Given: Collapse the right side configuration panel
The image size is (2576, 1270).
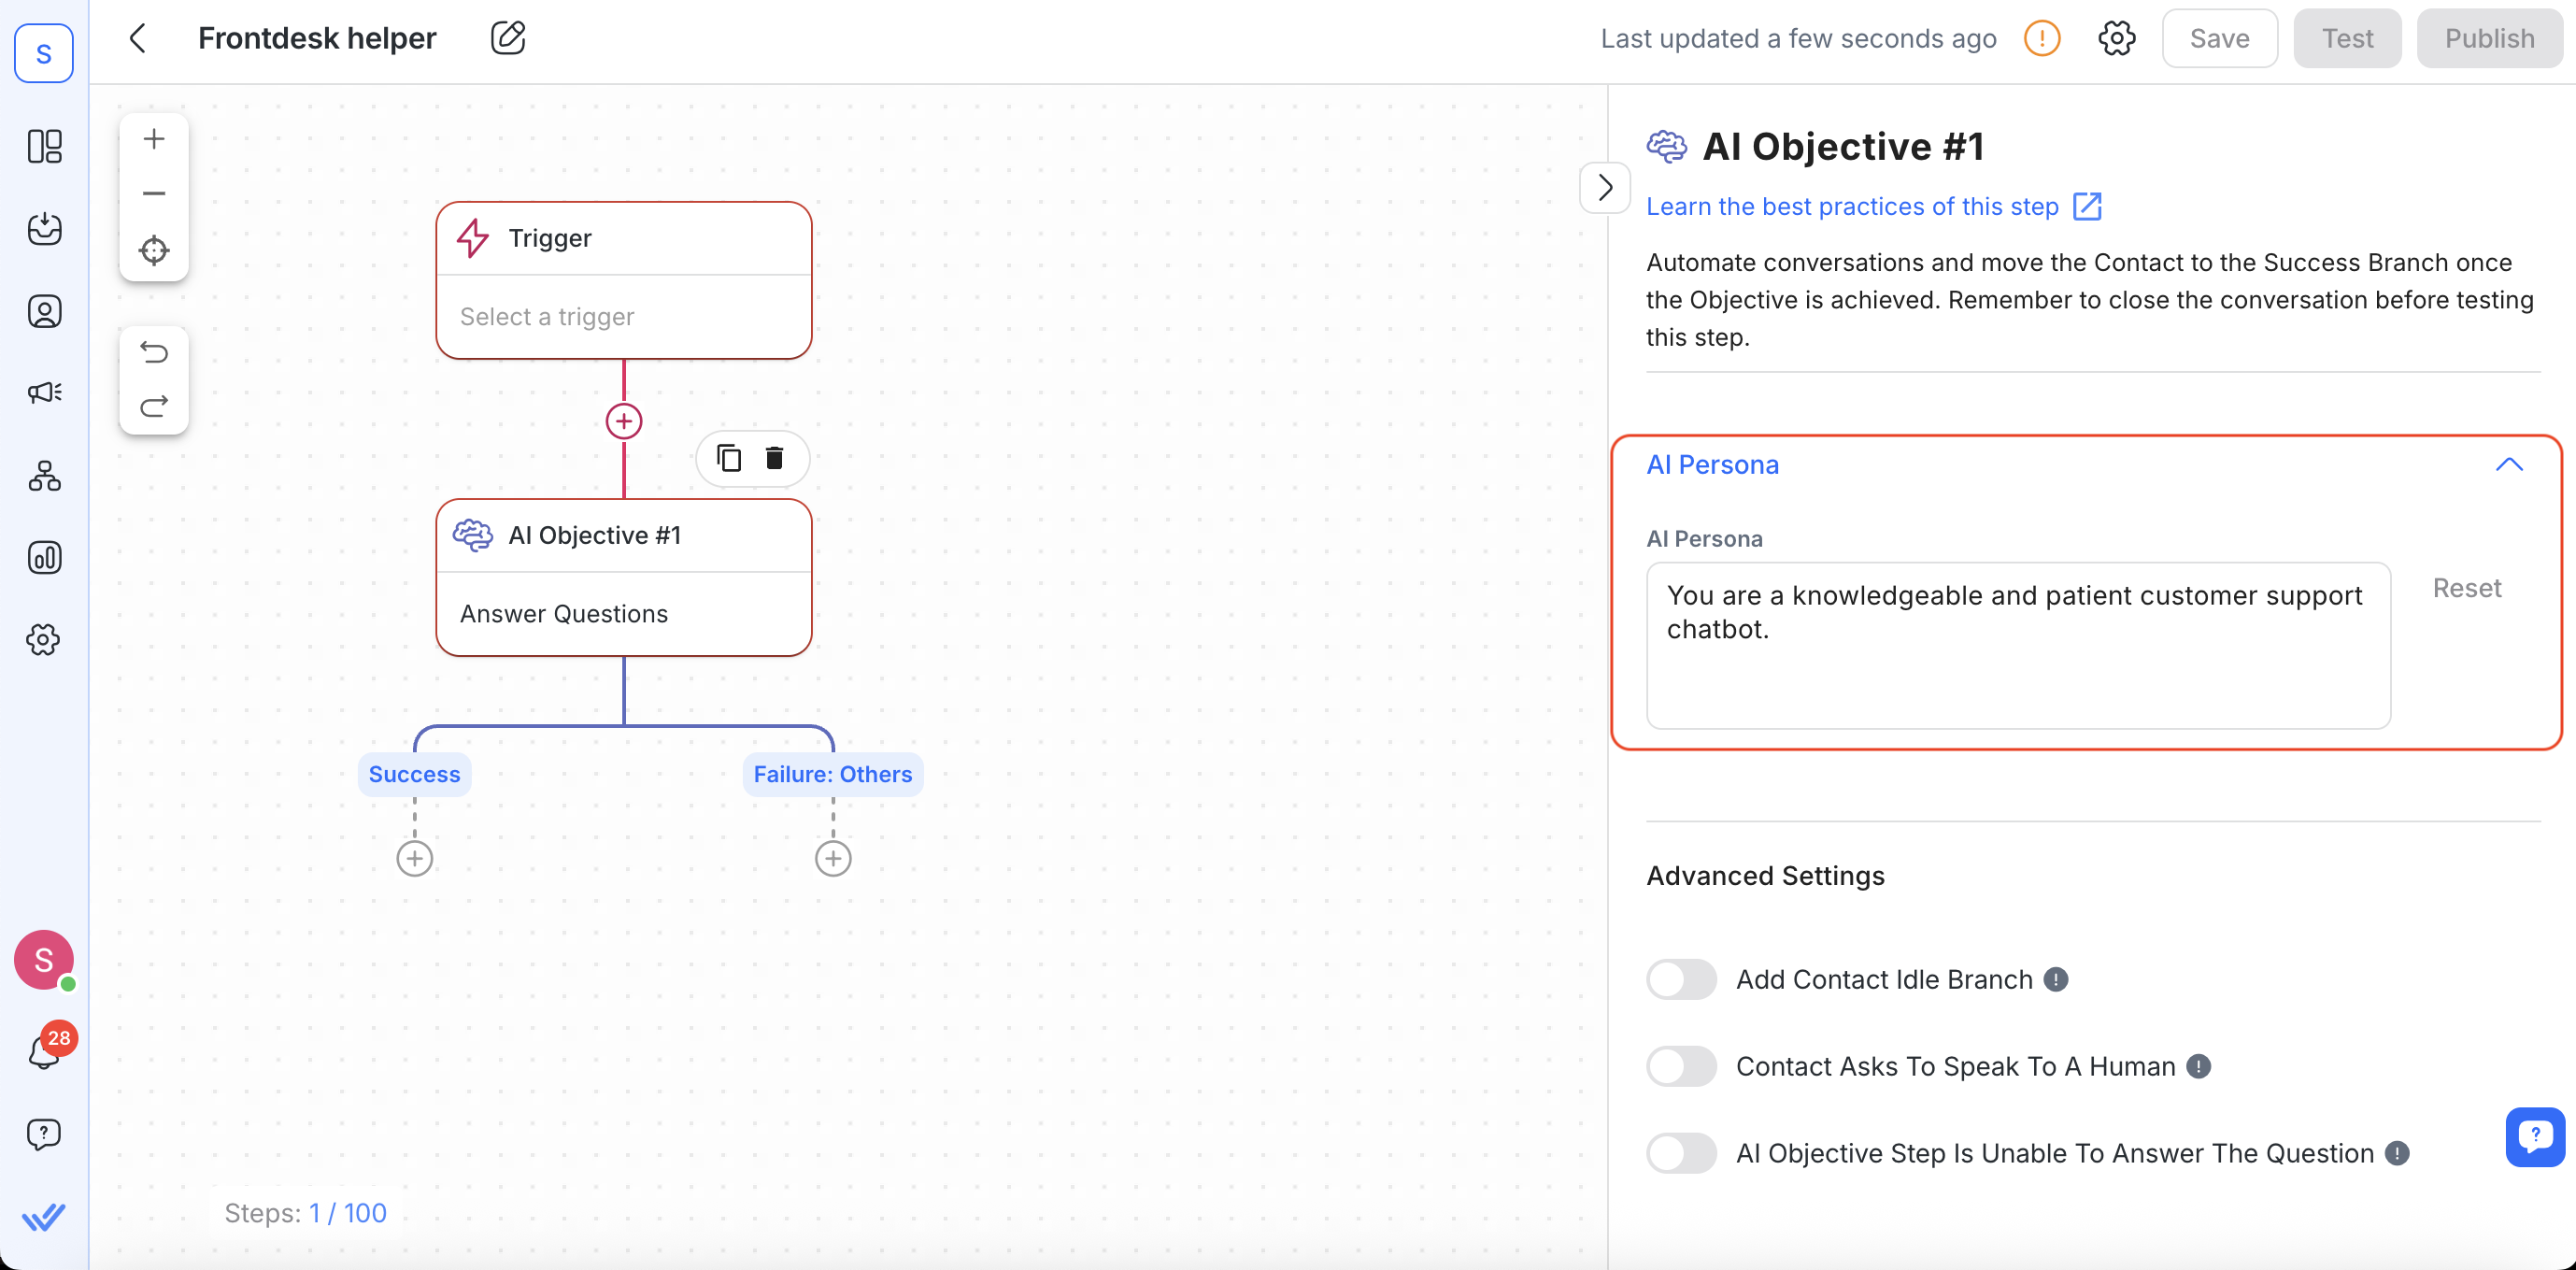Looking at the screenshot, I should coord(1604,187).
